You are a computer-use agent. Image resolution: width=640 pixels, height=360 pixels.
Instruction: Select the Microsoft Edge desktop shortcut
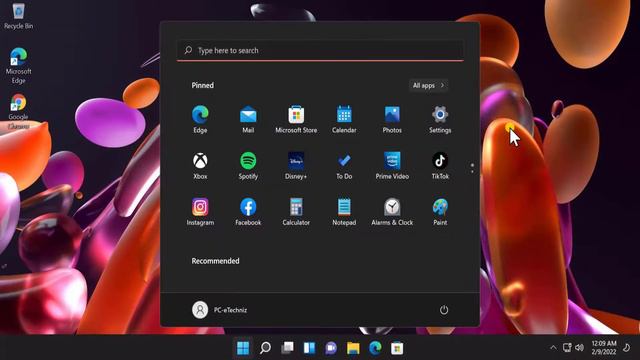tap(18, 65)
